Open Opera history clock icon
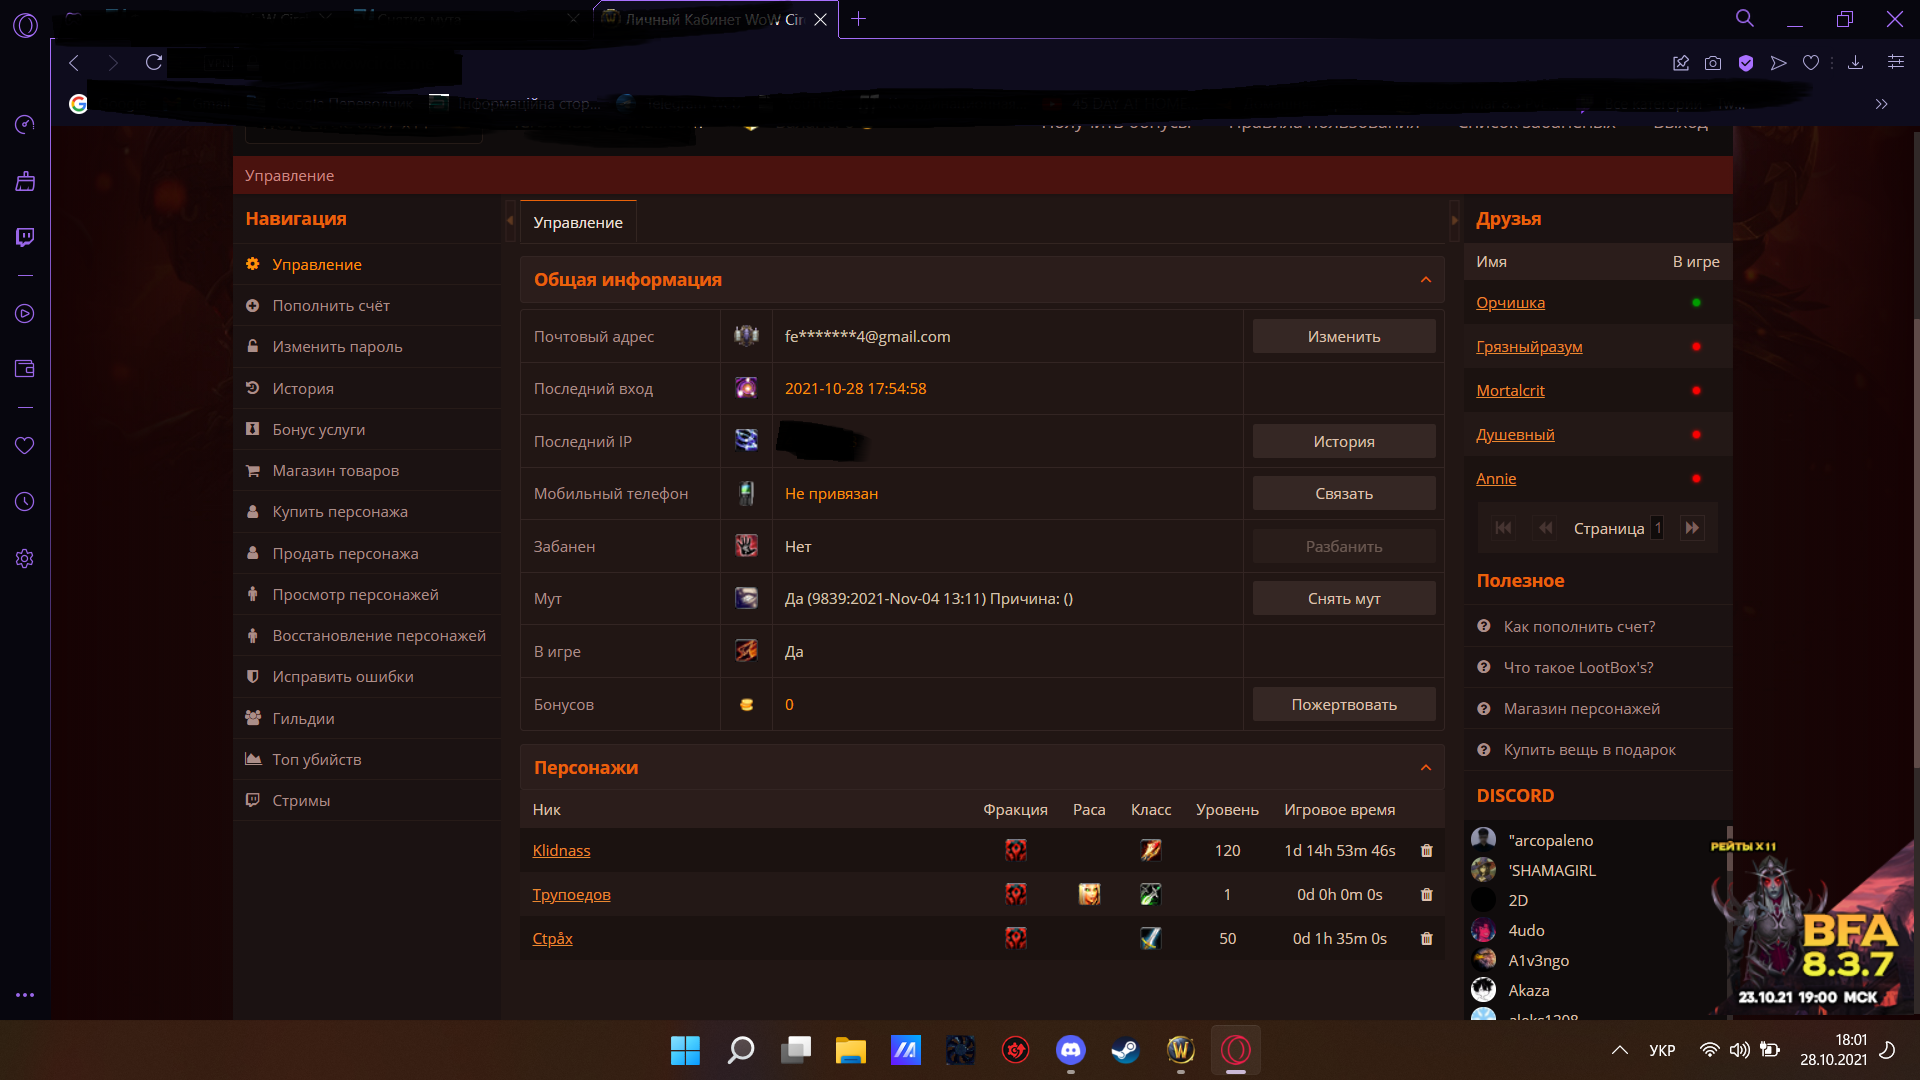This screenshot has height=1080, width=1920. 25,502
